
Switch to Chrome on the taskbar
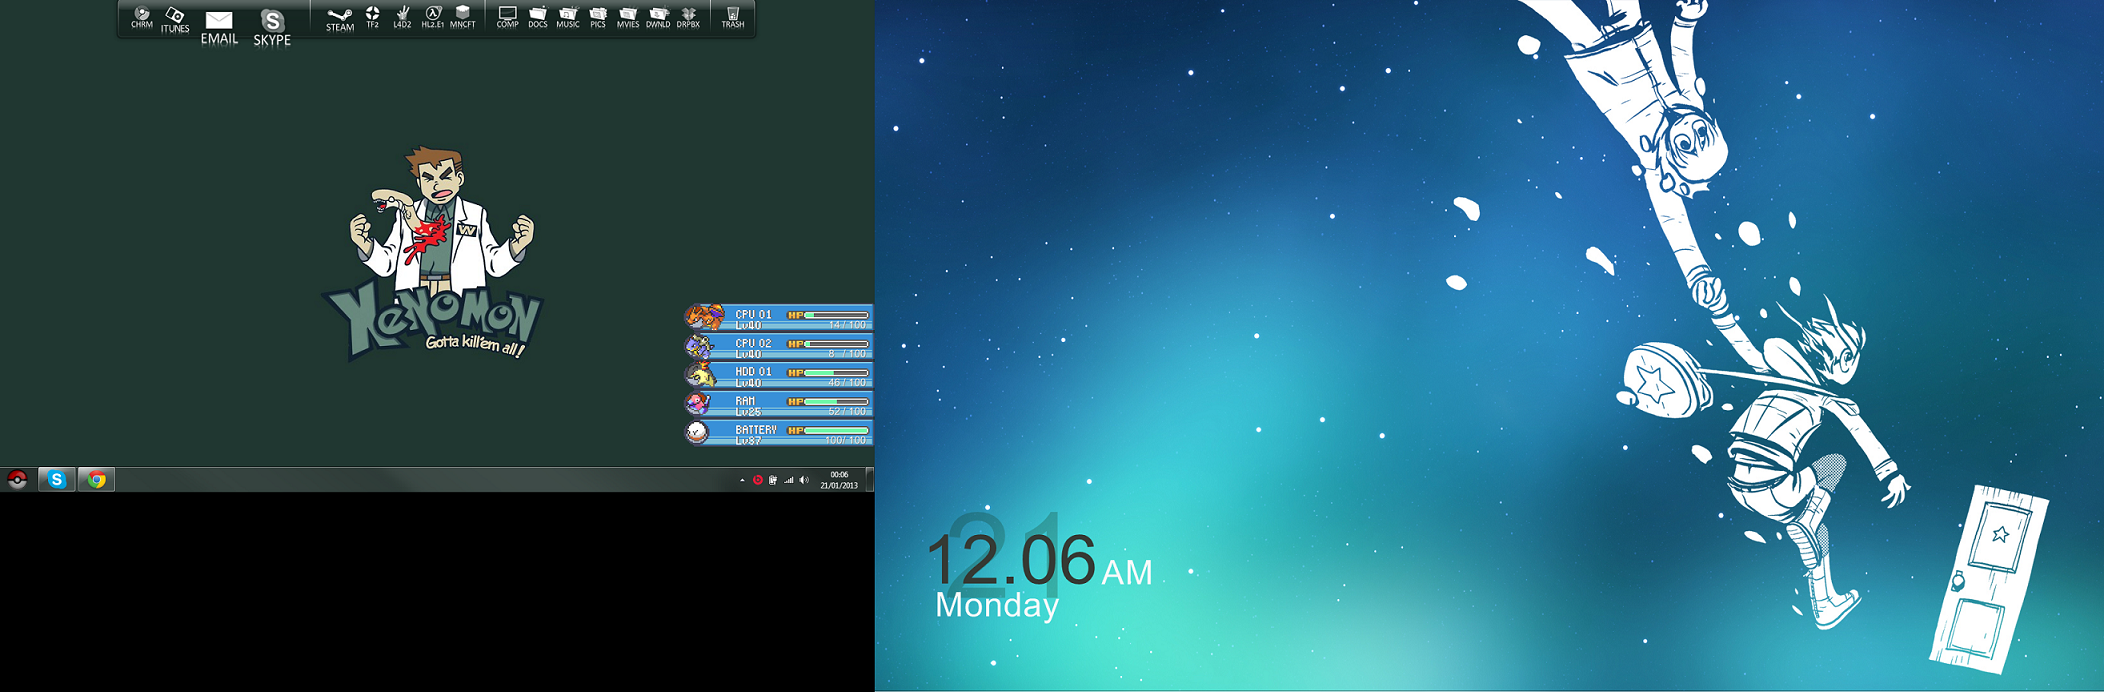[x=96, y=480]
